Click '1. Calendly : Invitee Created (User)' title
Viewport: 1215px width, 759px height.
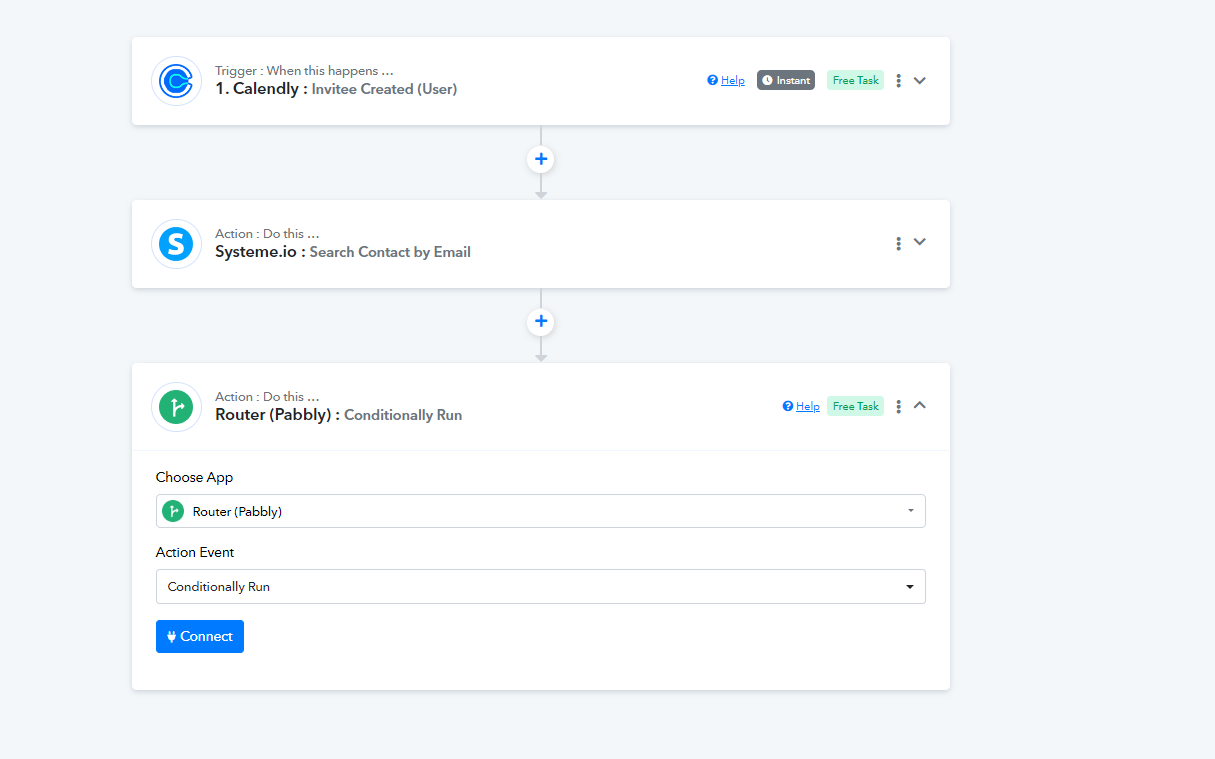(336, 89)
